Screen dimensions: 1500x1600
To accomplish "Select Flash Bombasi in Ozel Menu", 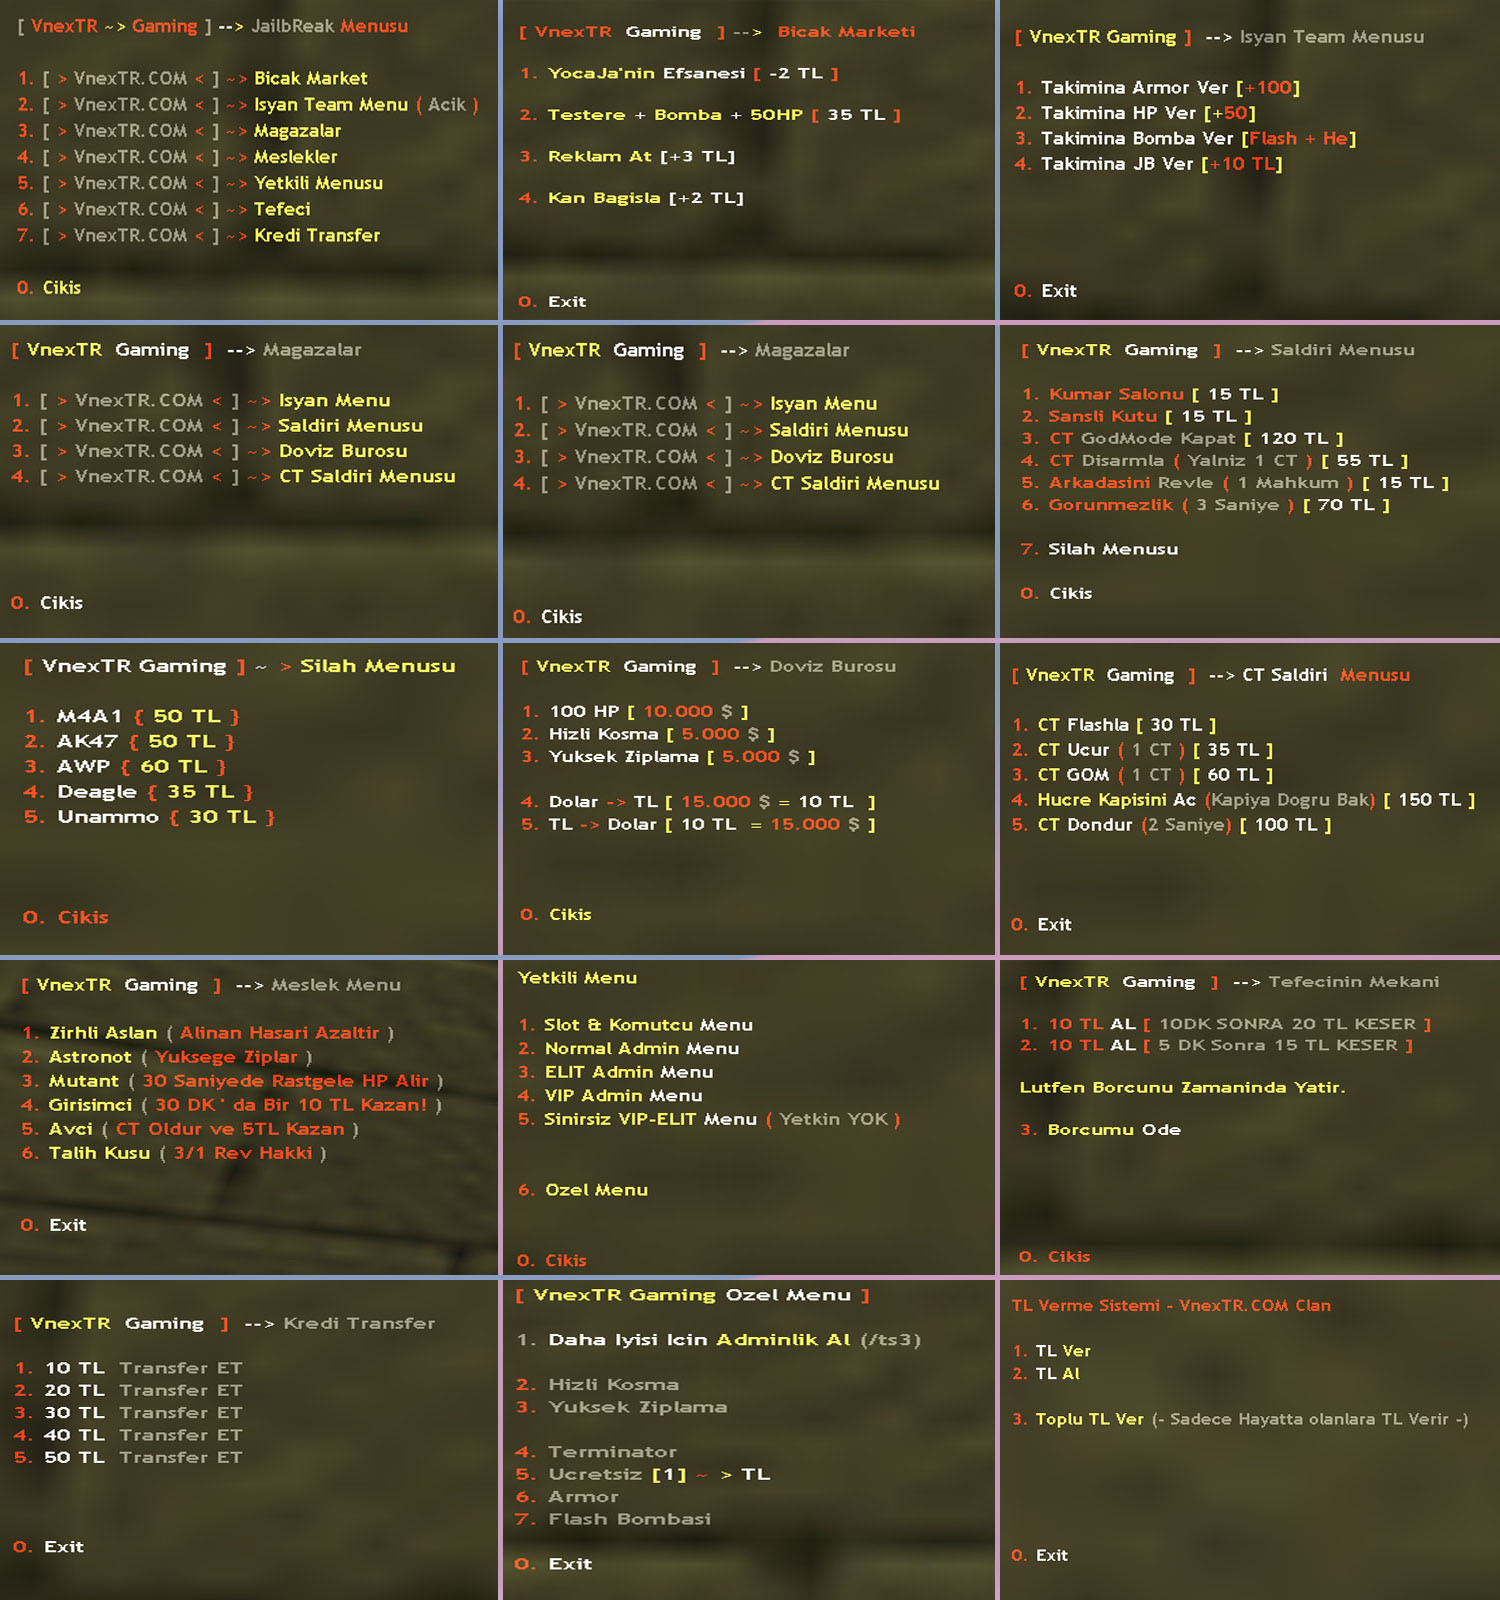I will (614, 1519).
